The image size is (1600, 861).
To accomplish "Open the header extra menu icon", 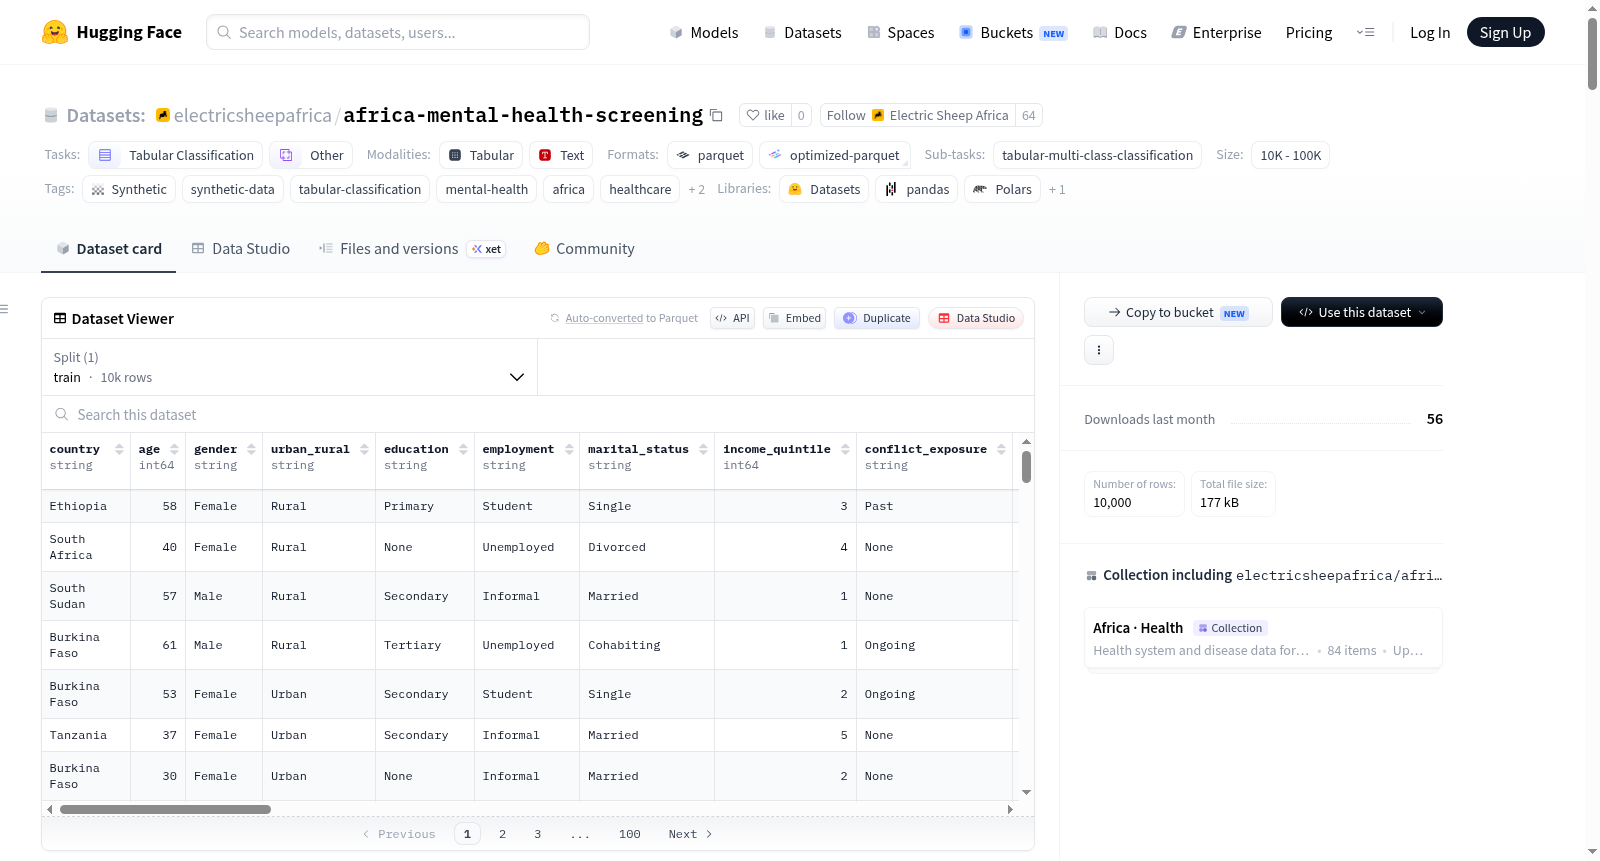I will [x=1365, y=32].
